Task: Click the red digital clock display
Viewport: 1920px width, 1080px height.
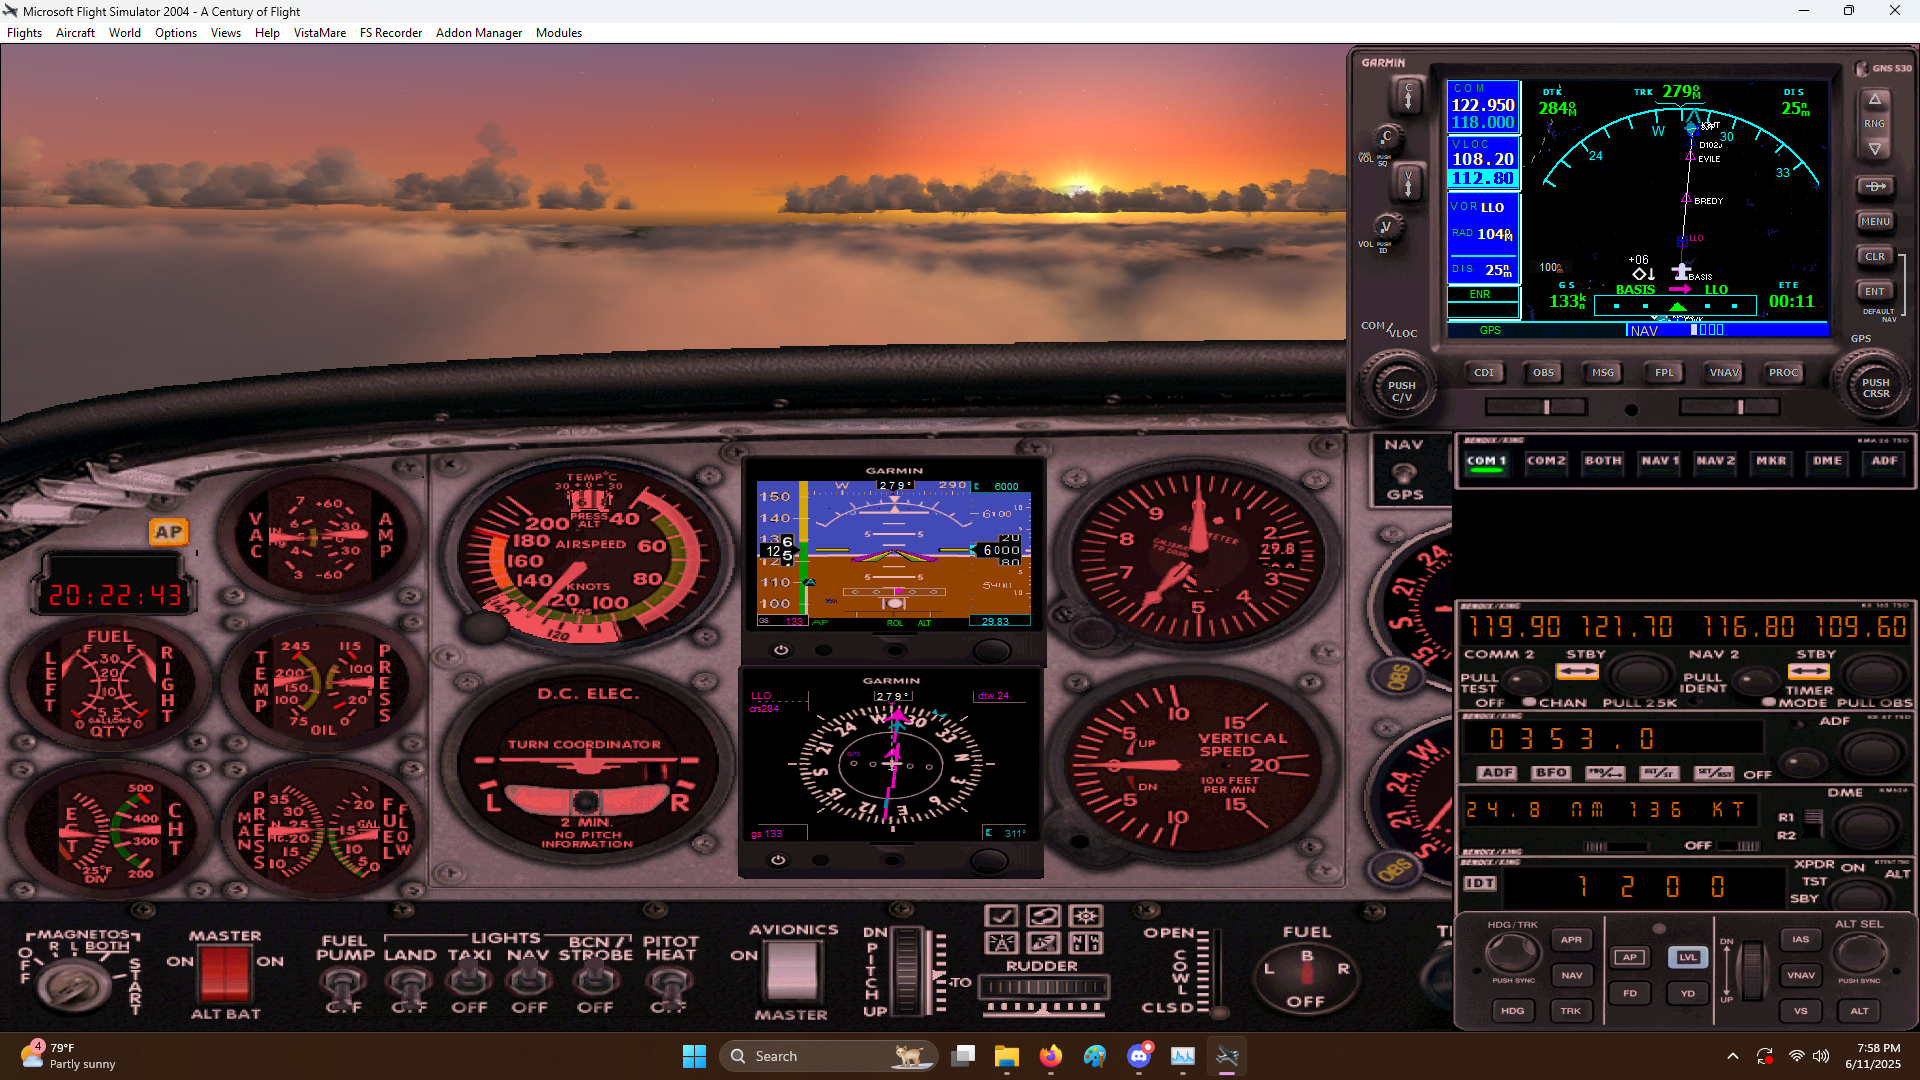Action: click(115, 596)
